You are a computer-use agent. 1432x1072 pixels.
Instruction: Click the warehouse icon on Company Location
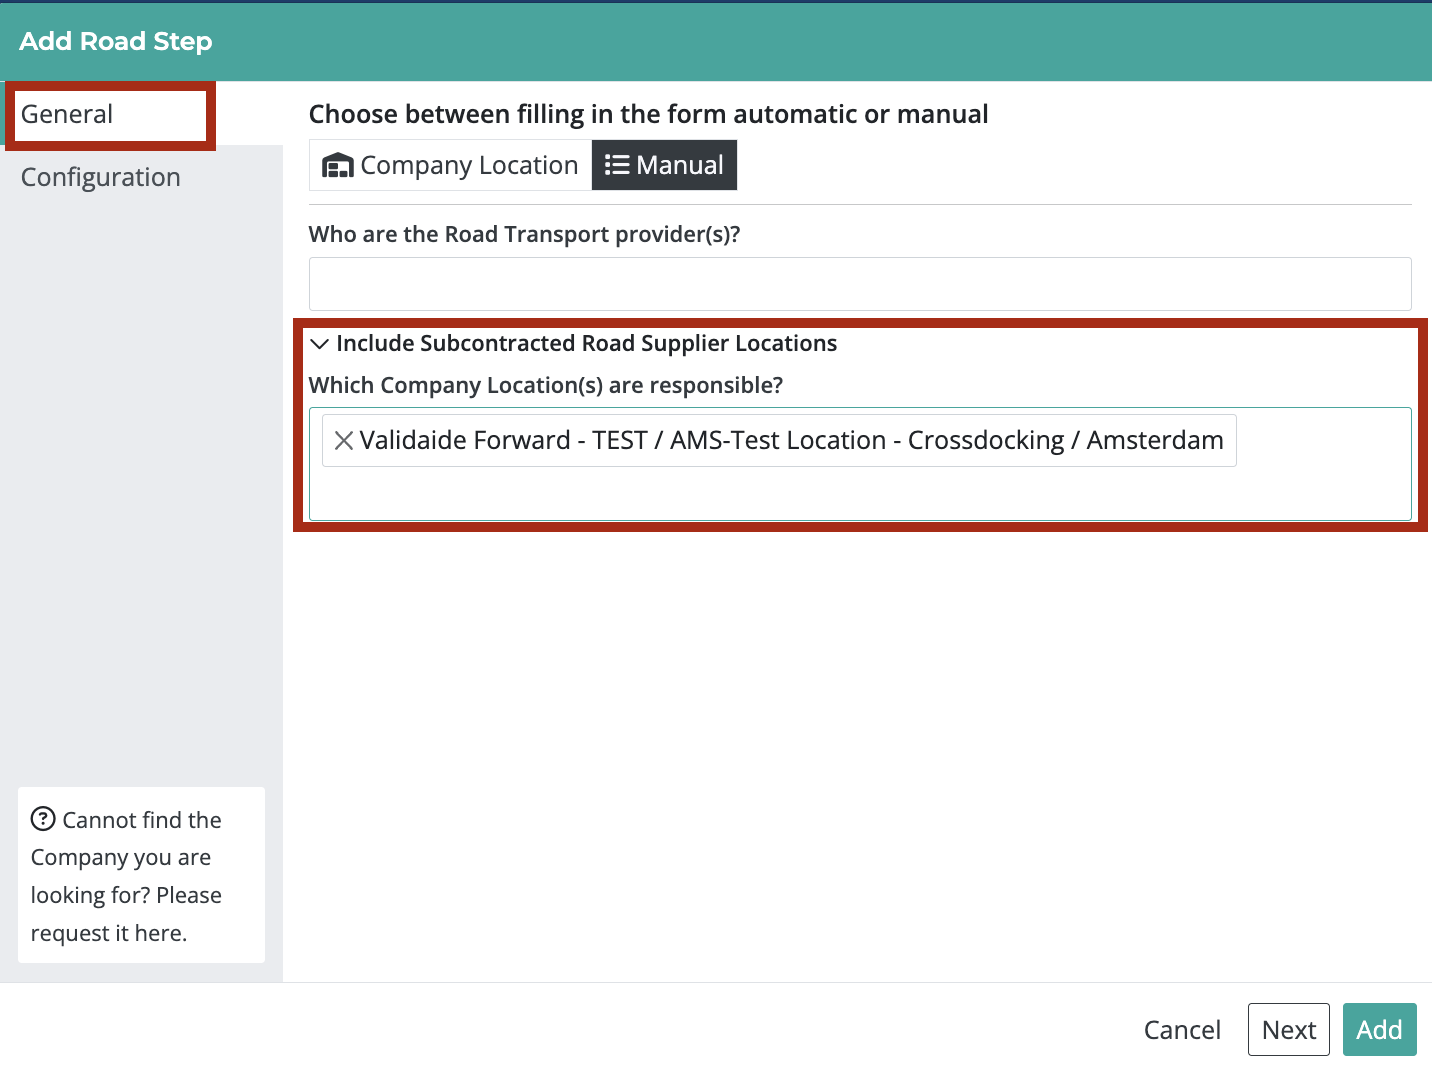(x=337, y=164)
